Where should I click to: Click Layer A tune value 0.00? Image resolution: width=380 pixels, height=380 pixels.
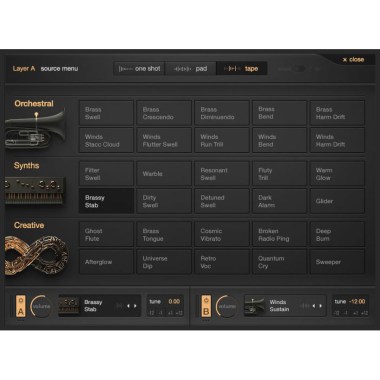(x=174, y=301)
